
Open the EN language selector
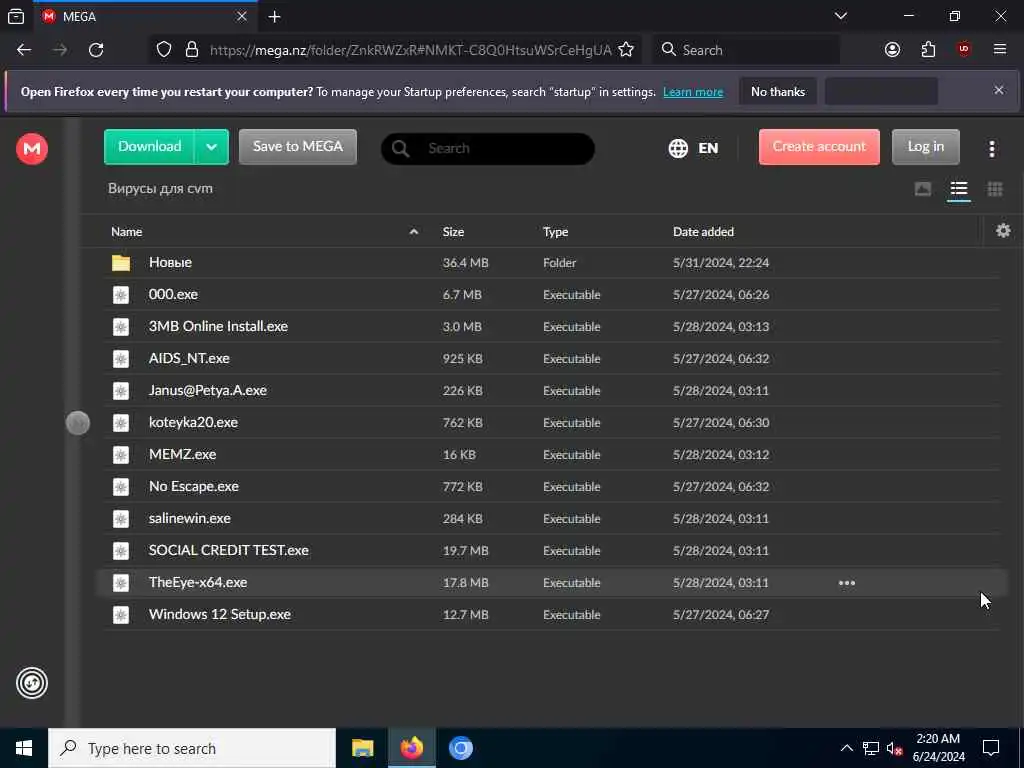pyautogui.click(x=708, y=148)
